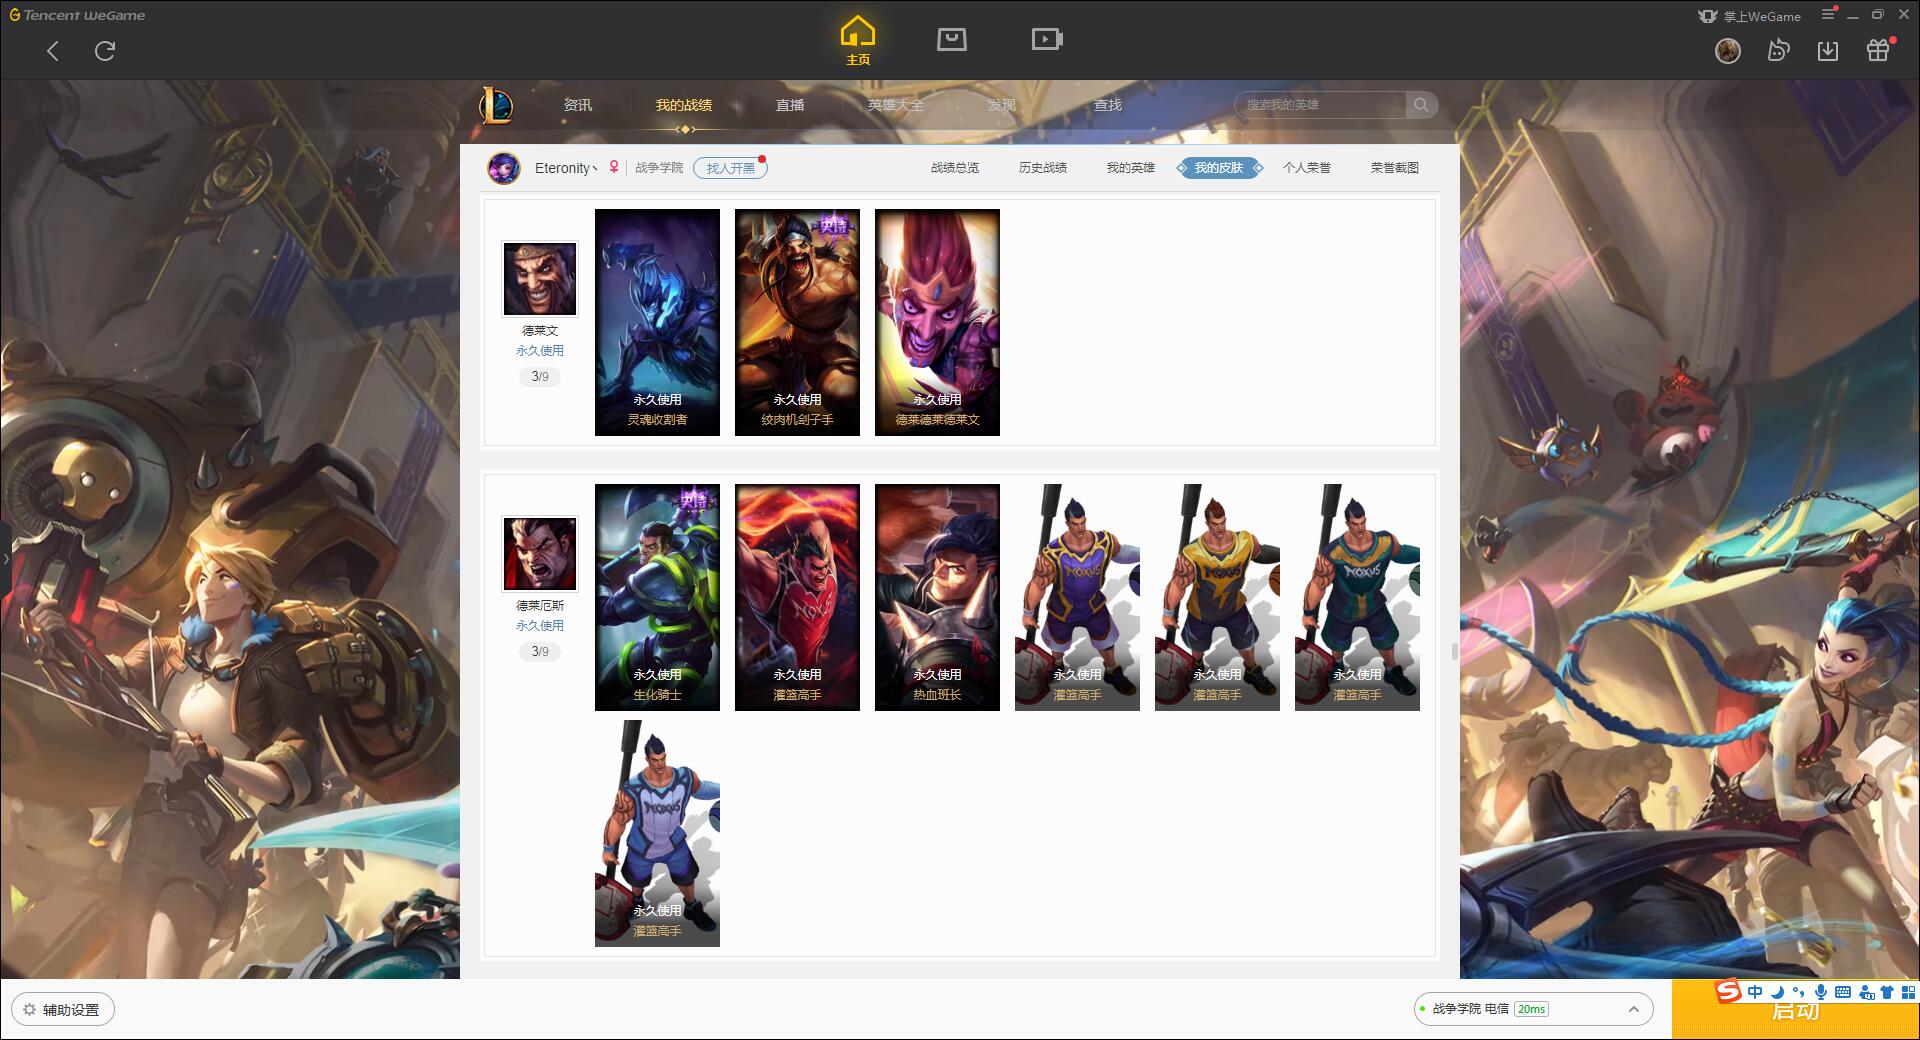This screenshot has height=1040, width=1920.
Task: Open the 历史战绩 sub-tab
Action: coord(1043,168)
